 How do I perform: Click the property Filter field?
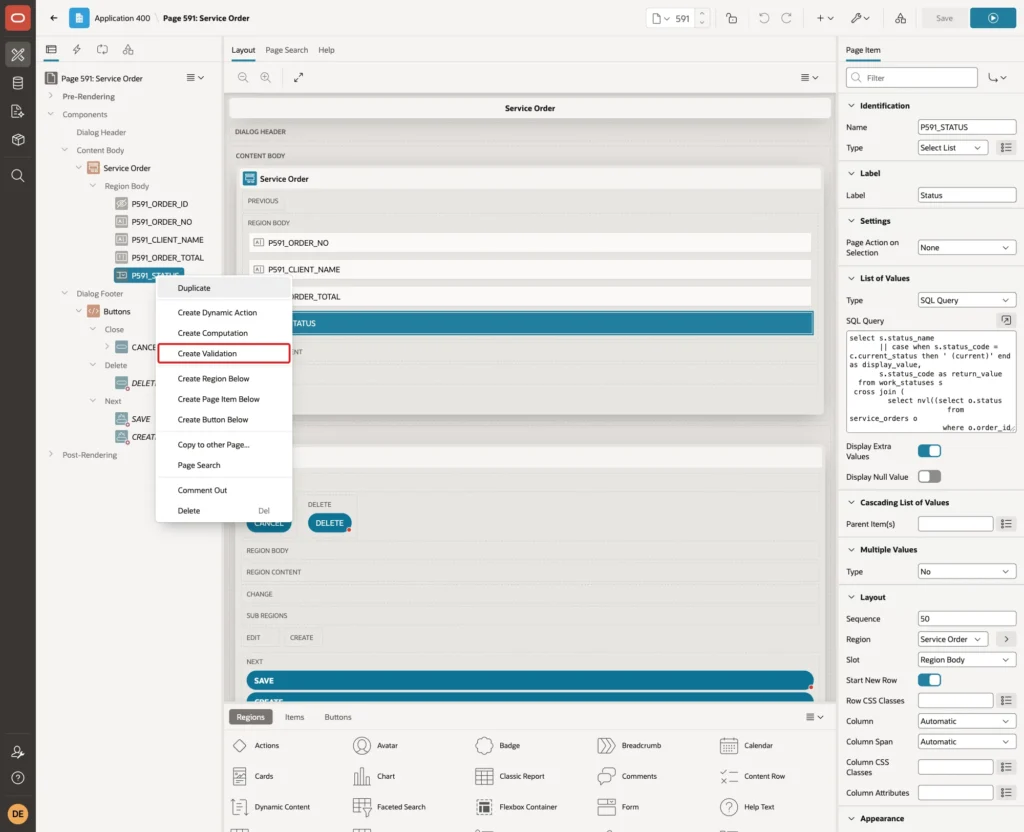point(912,78)
